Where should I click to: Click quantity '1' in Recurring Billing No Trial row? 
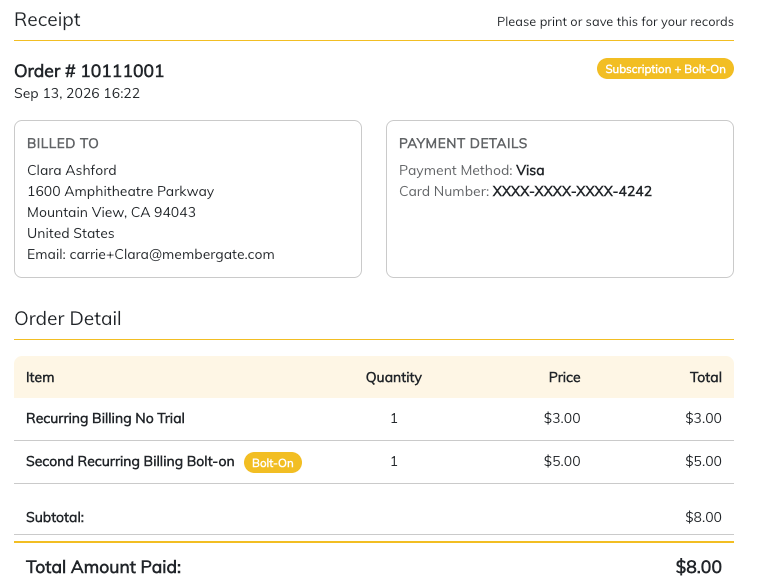tap(394, 418)
